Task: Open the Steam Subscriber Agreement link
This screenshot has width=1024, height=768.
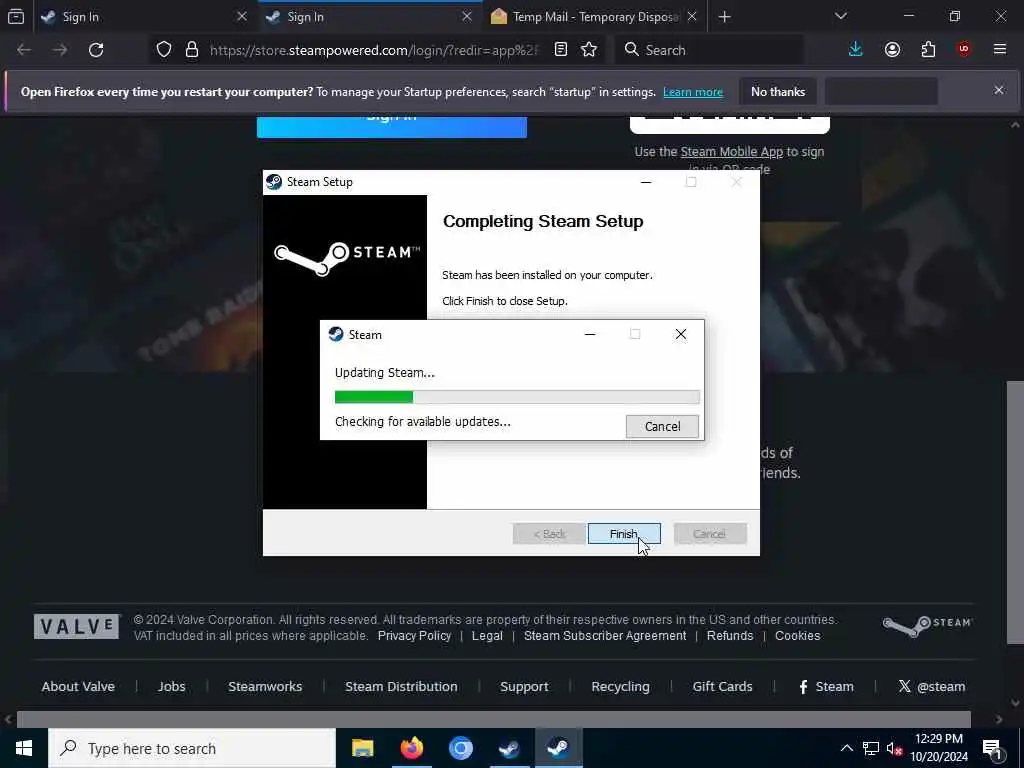Action: tap(605, 635)
